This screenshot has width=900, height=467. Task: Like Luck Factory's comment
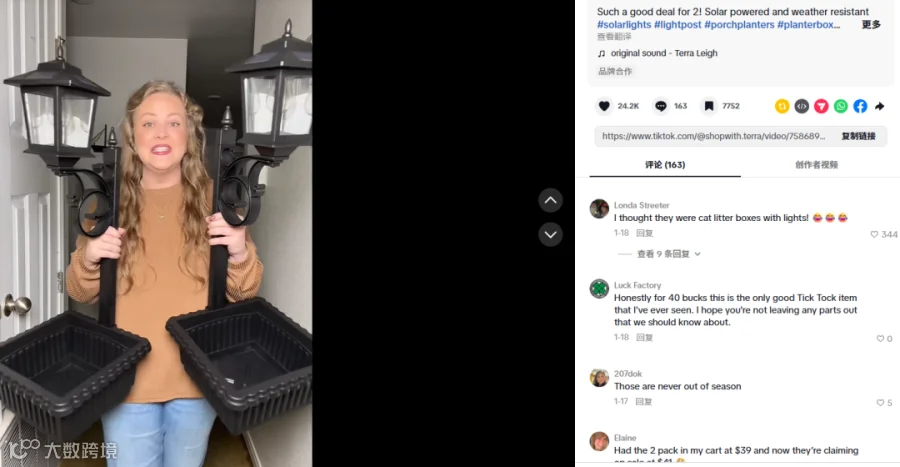pyautogui.click(x=880, y=338)
